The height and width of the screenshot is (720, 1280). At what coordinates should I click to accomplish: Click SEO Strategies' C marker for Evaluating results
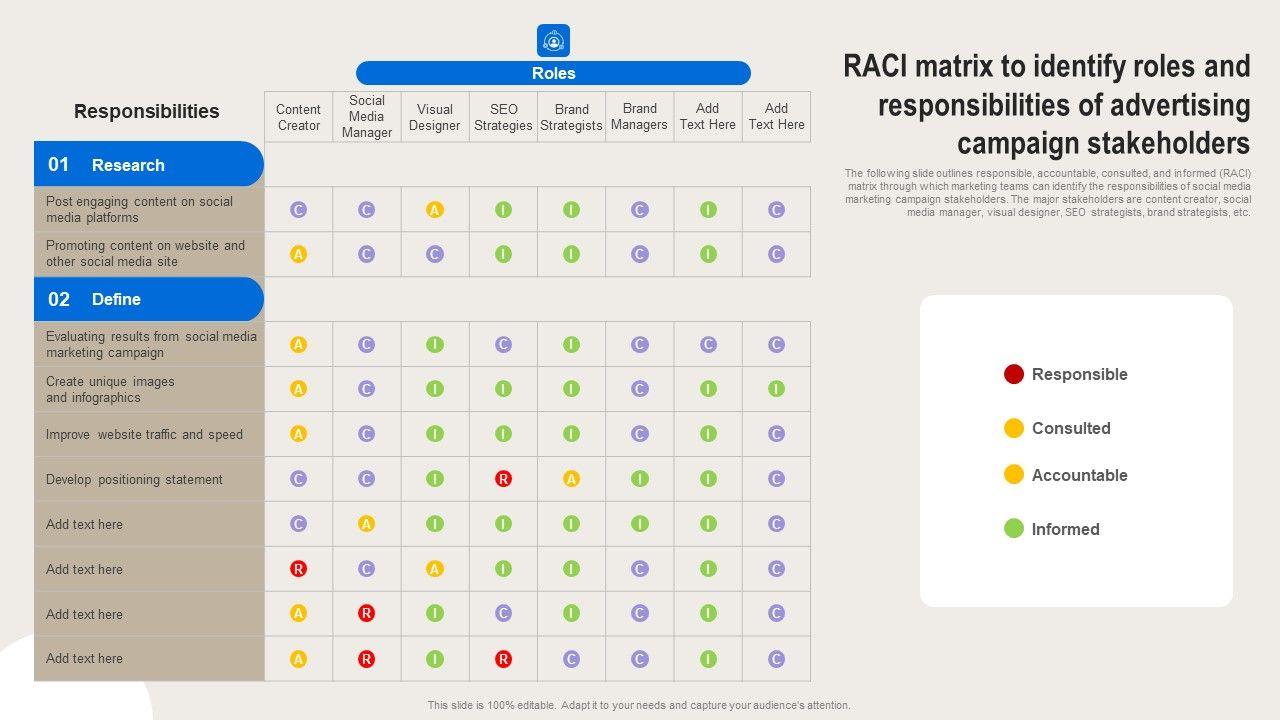(503, 344)
